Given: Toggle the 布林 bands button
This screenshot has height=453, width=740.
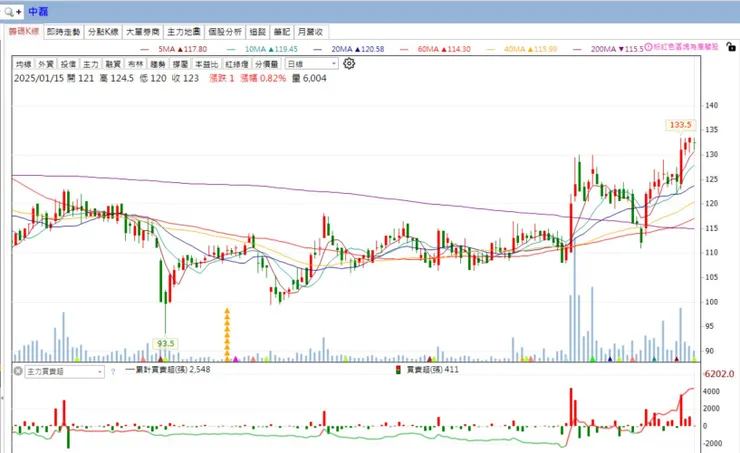Looking at the screenshot, I should pos(135,64).
